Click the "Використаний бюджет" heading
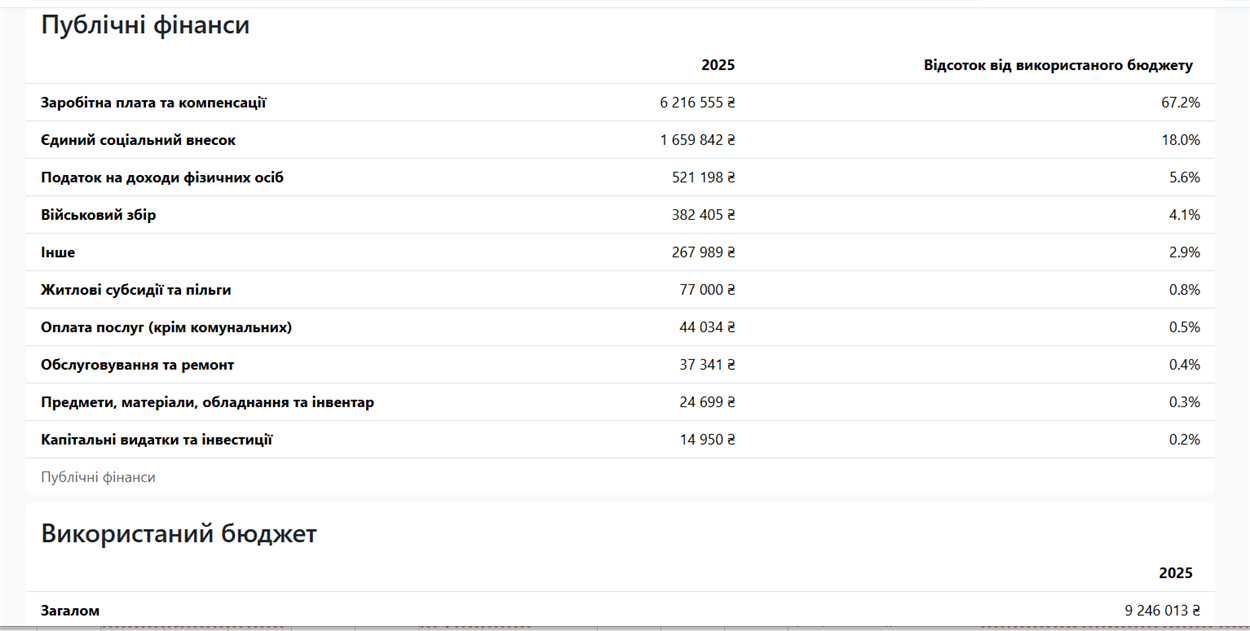The width and height of the screenshot is (1250, 631). (x=179, y=534)
